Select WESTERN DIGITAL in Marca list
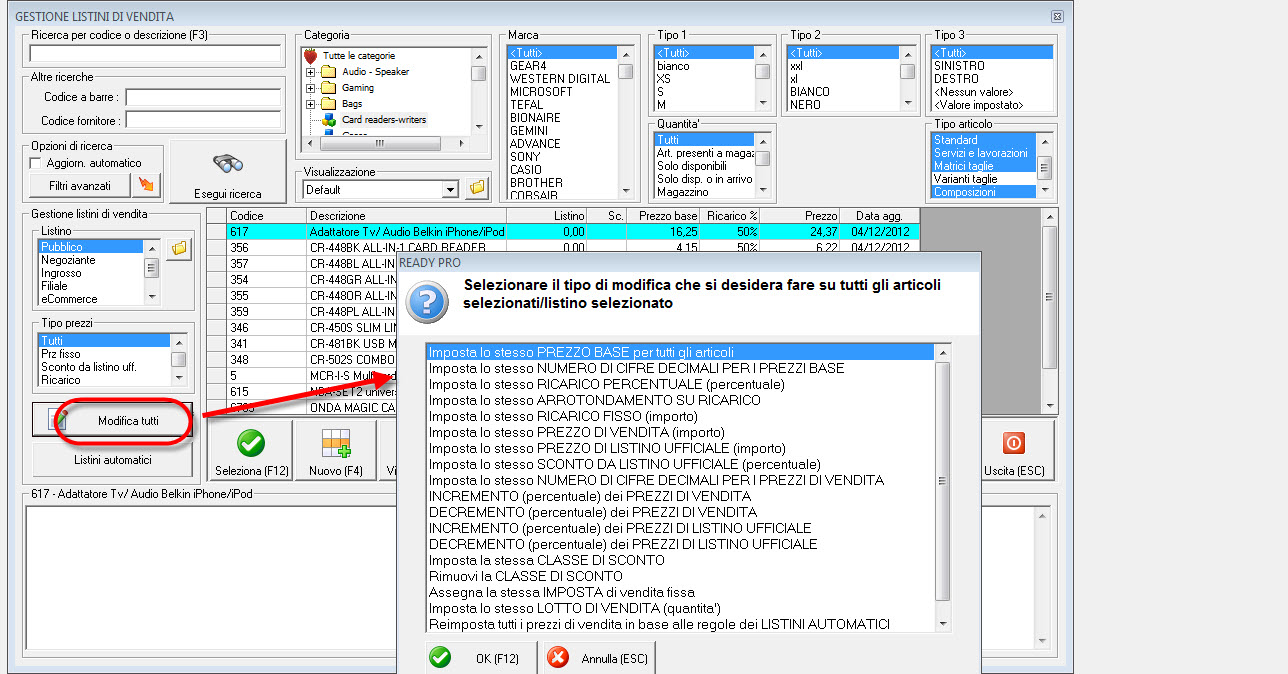This screenshot has width=1288, height=674. (x=562, y=78)
